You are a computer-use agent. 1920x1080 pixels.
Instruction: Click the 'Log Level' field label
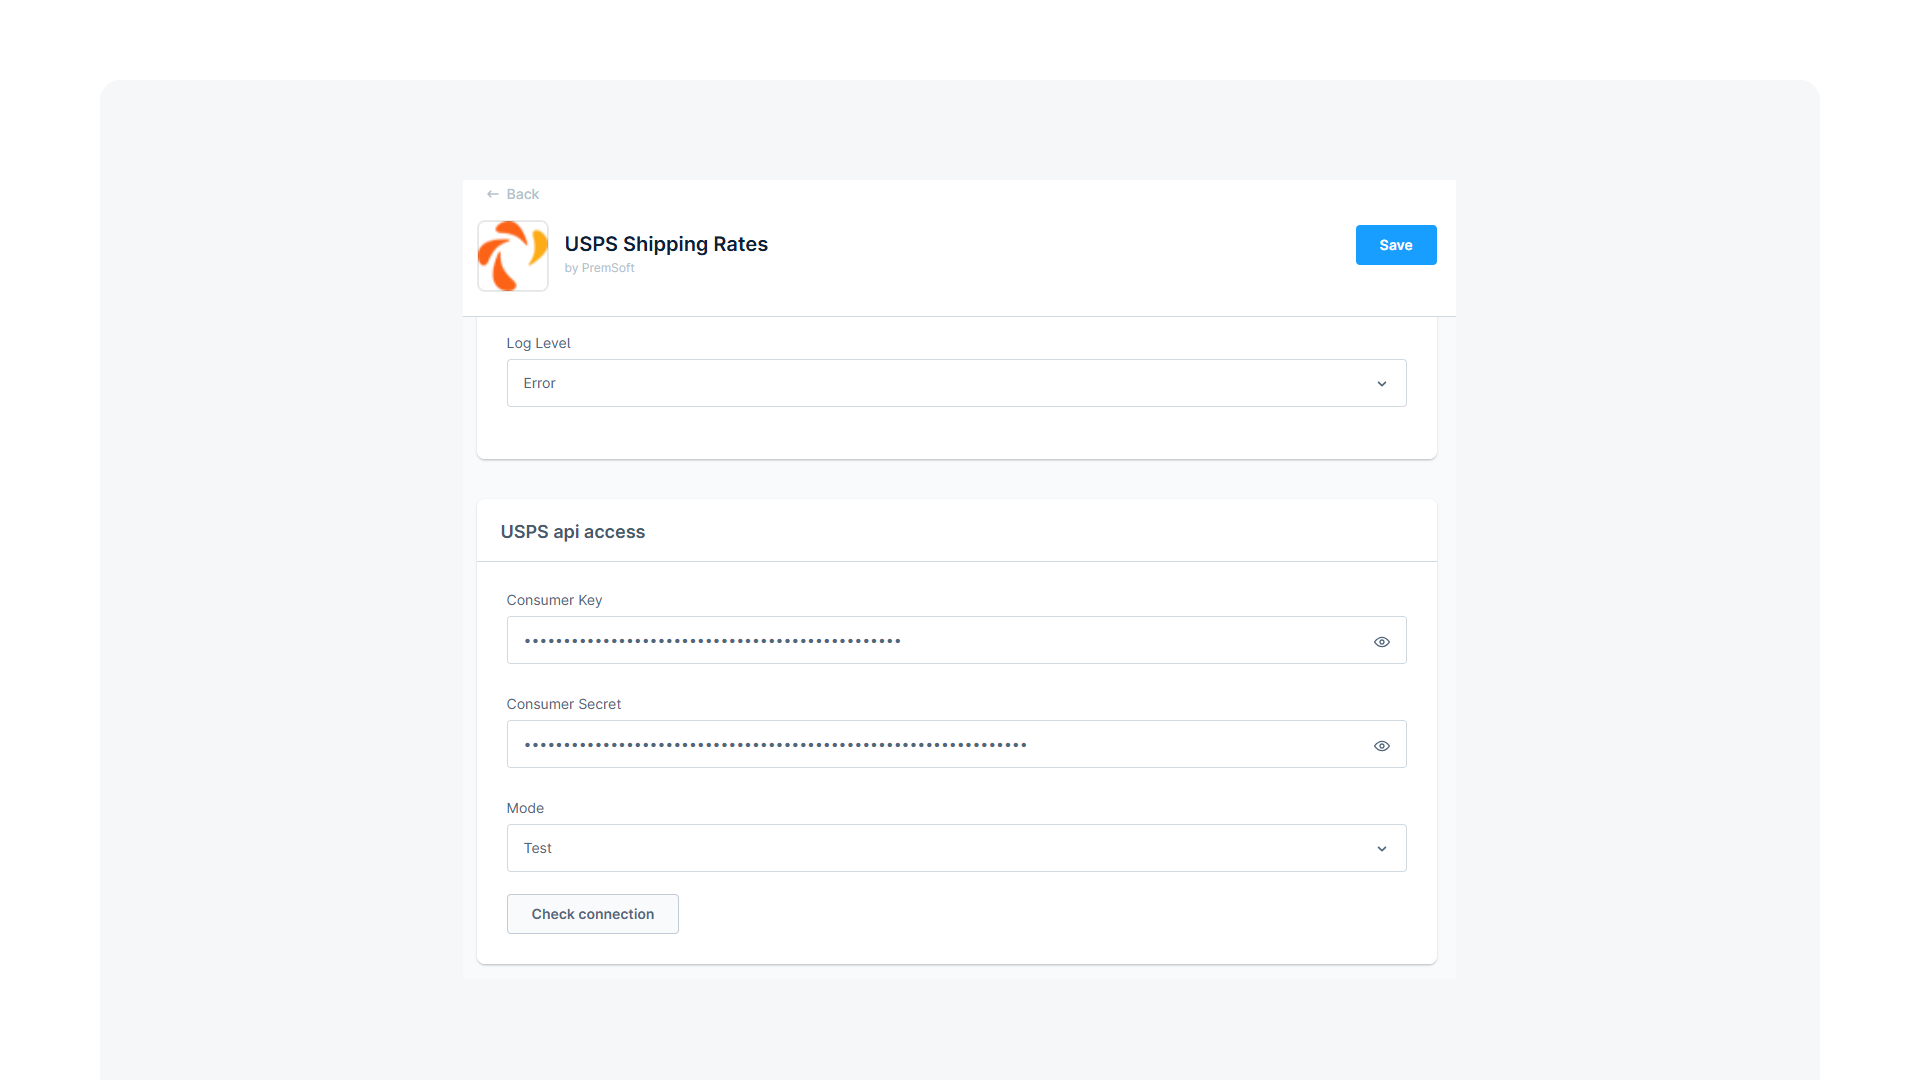538,343
